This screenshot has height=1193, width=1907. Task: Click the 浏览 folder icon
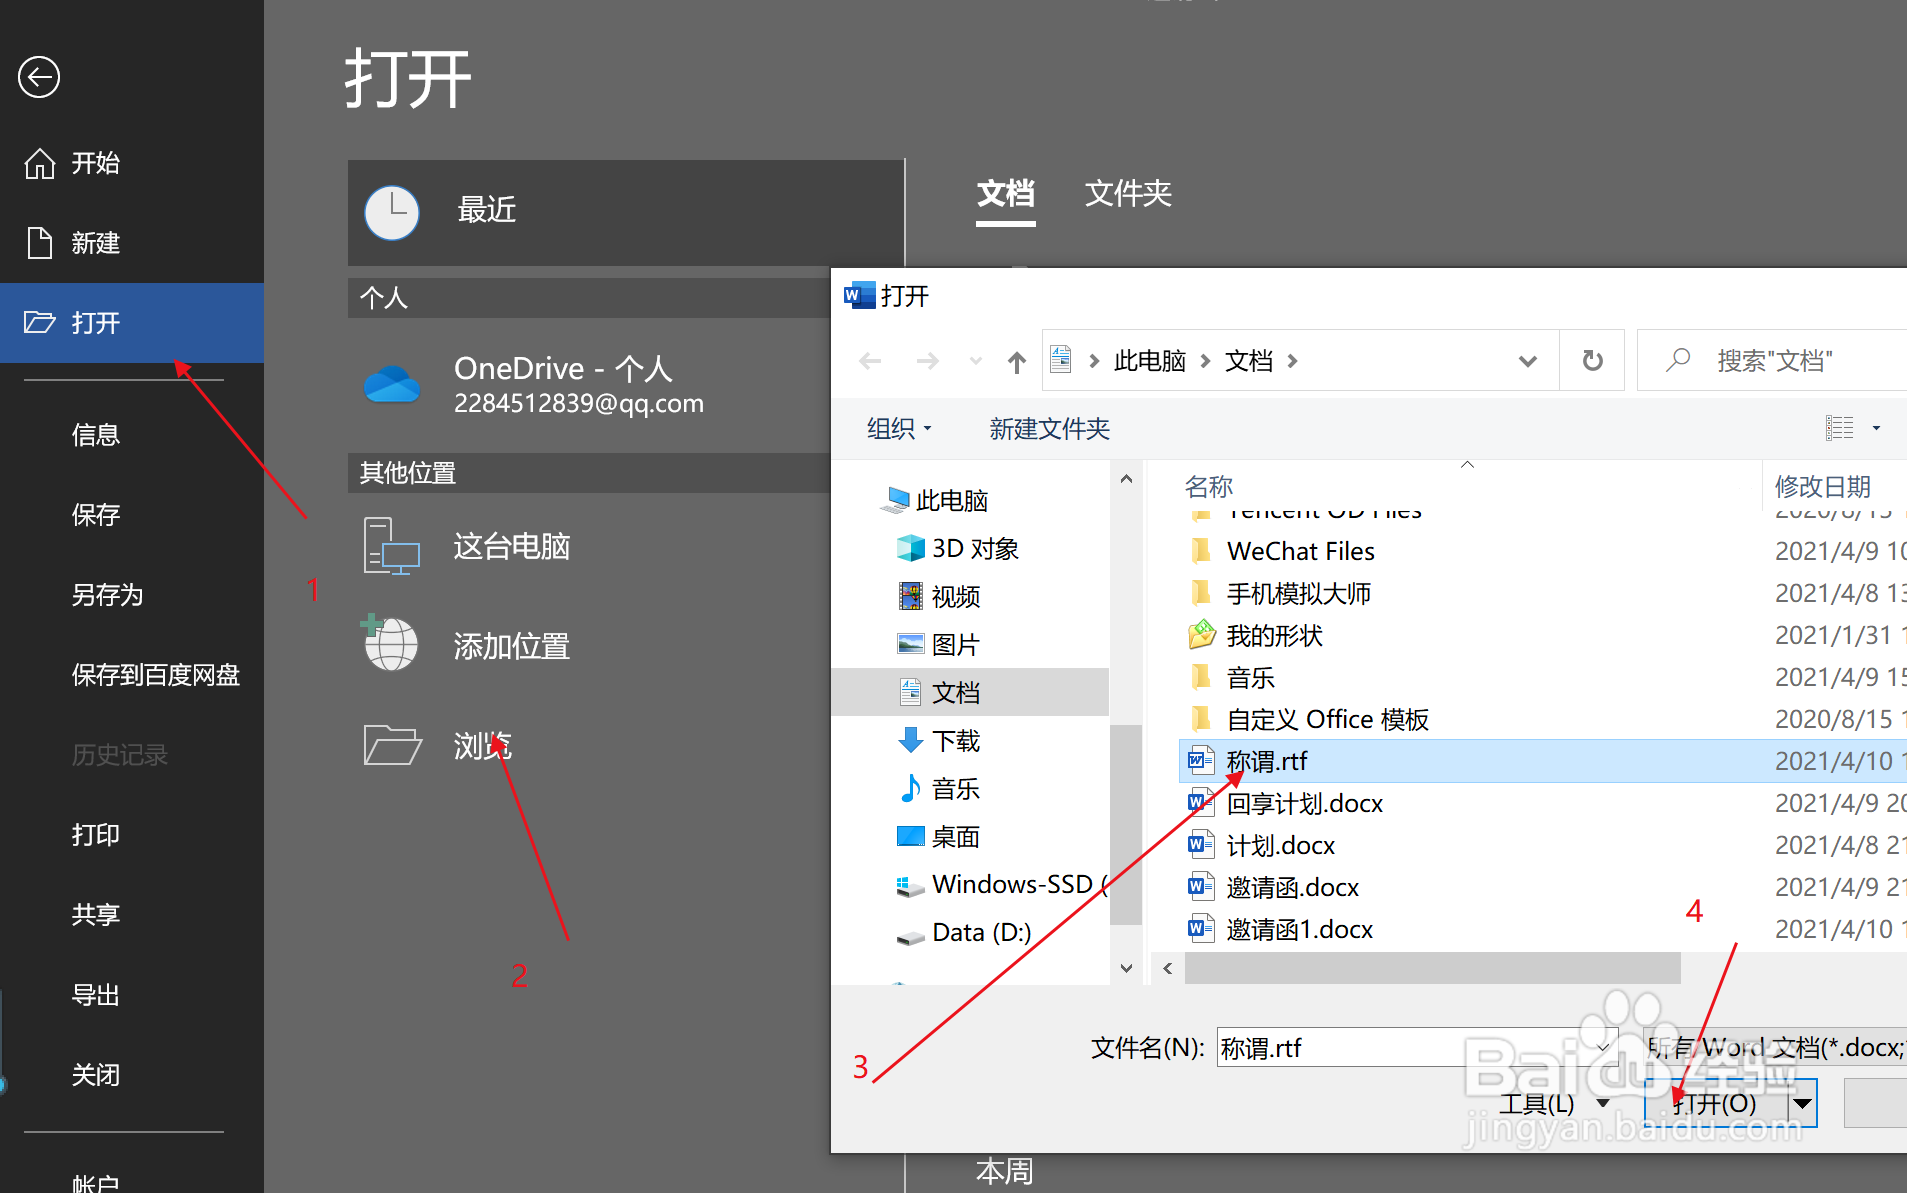[392, 746]
